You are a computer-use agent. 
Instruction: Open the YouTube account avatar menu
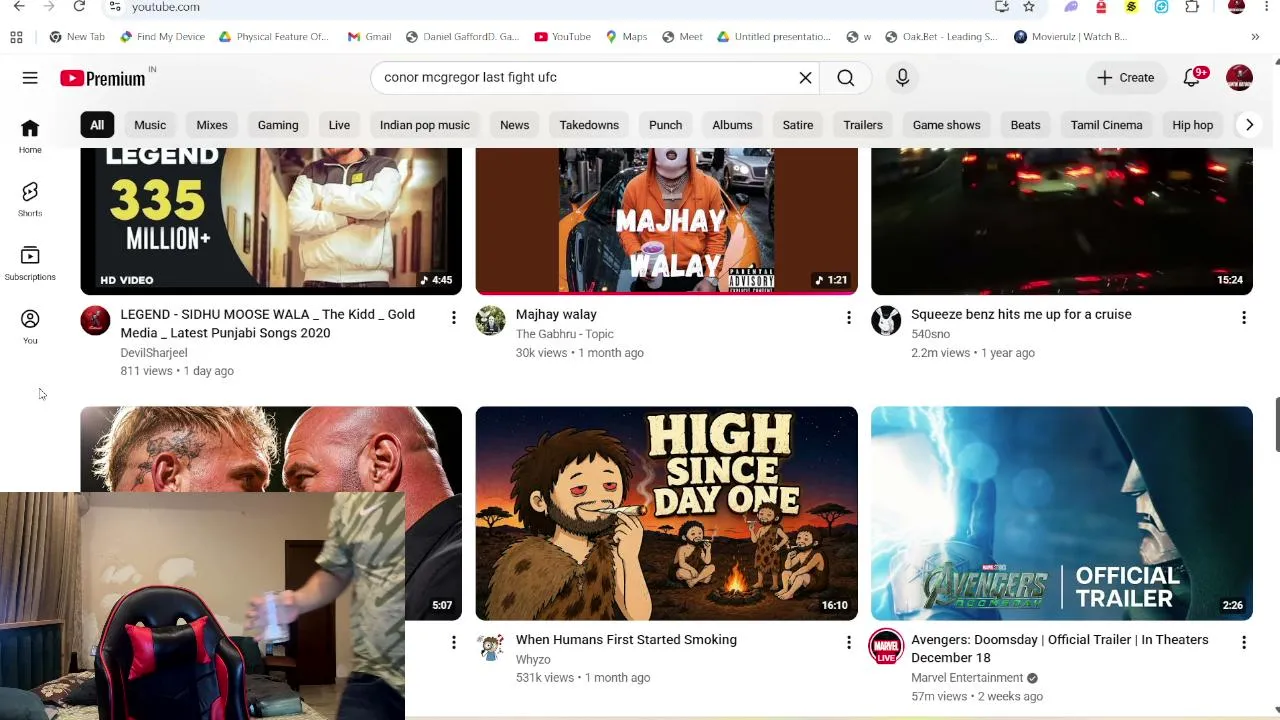coord(1239,77)
